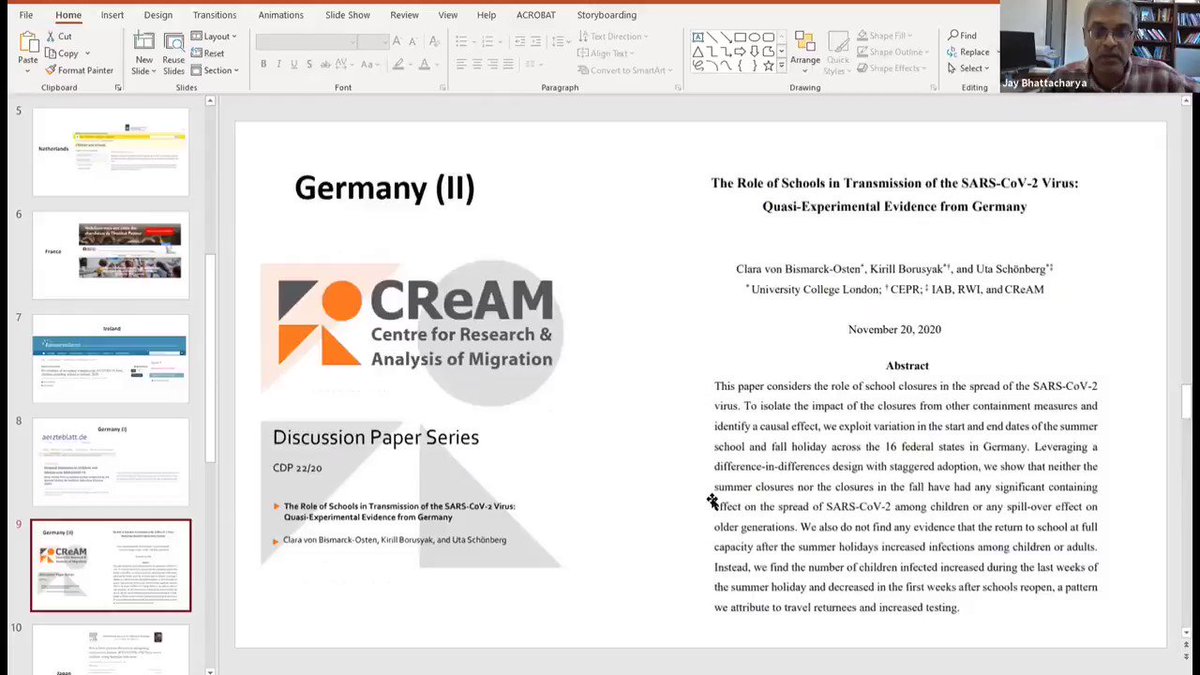Activate the Format Painter
The image size is (1200, 675).
79,70
